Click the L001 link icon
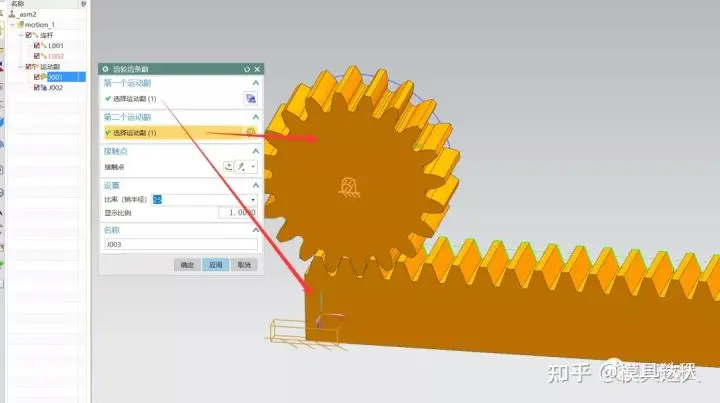Image resolution: width=720 pixels, height=403 pixels. [44, 45]
